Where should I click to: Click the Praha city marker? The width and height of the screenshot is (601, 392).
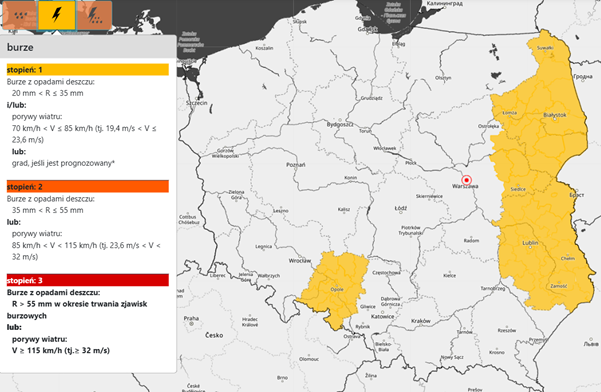click(191, 324)
